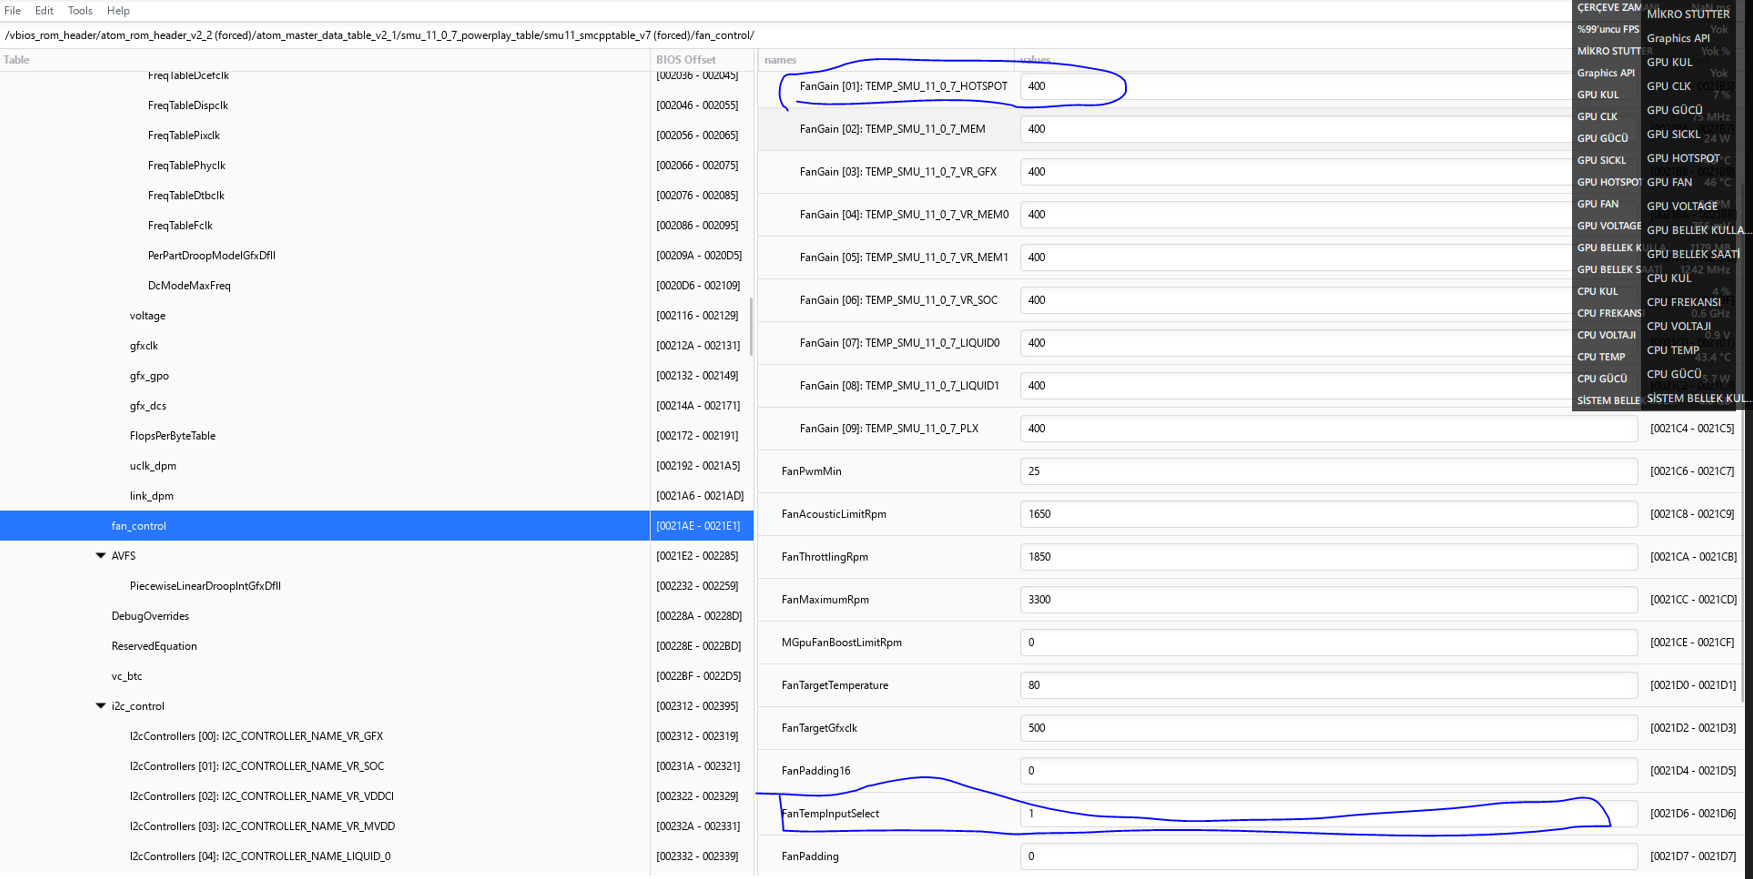This screenshot has height=879, width=1753.
Task: Select I2C_CONTROLLER_NAME_VR_VDDCI entry
Action: click(261, 796)
